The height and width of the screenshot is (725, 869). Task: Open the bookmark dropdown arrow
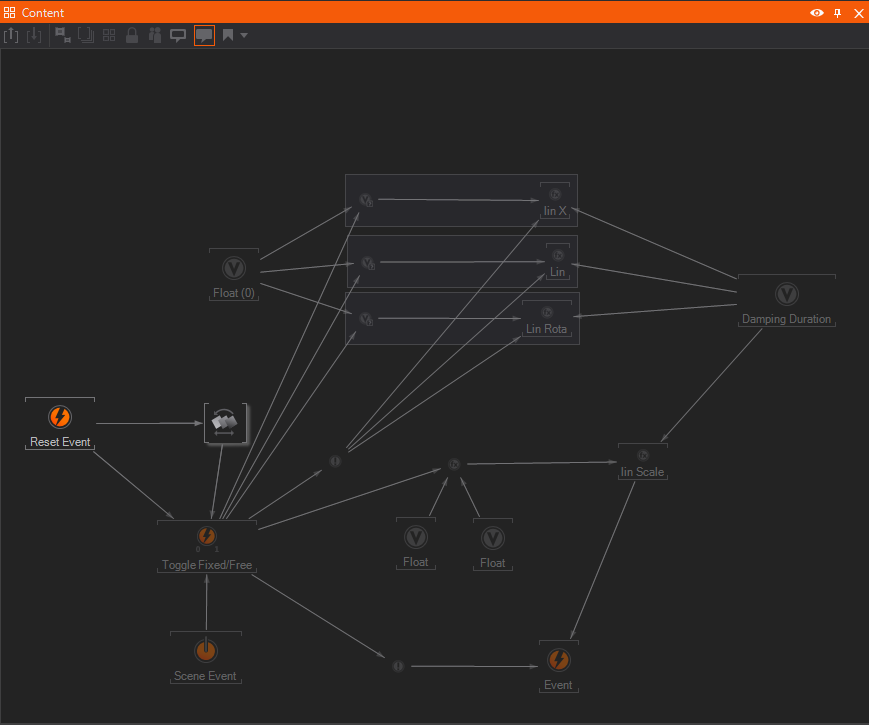pos(244,35)
